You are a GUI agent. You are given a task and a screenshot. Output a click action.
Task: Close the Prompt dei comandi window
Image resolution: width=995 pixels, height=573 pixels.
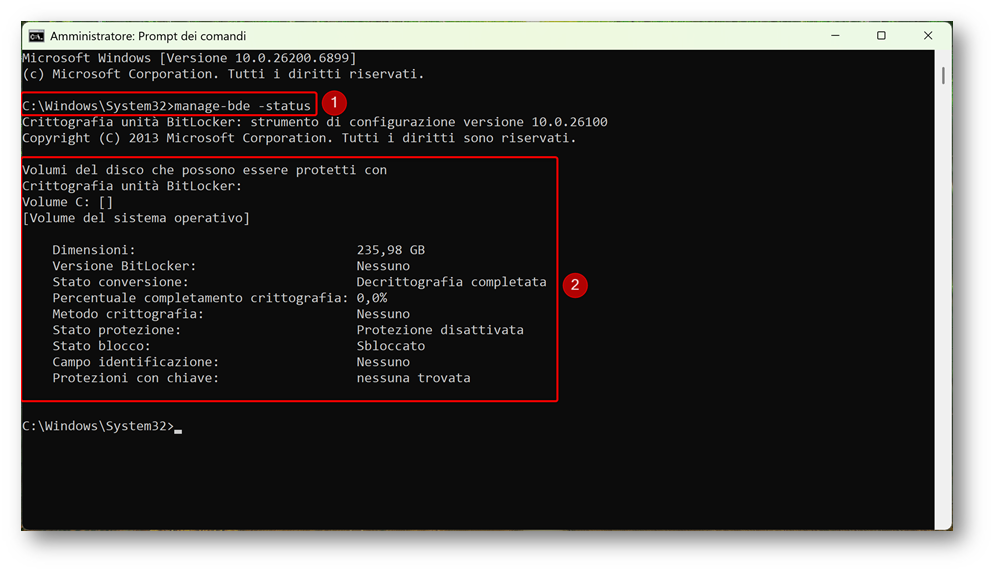coord(928,36)
